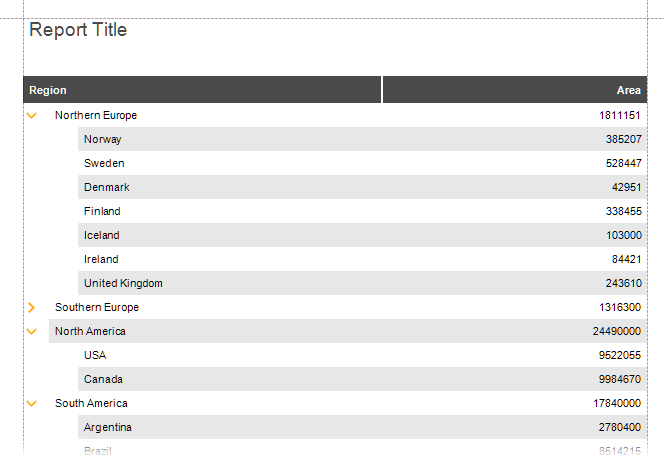The width and height of the screenshot is (664, 458).
Task: Collapse the North America group
Action: (x=32, y=331)
